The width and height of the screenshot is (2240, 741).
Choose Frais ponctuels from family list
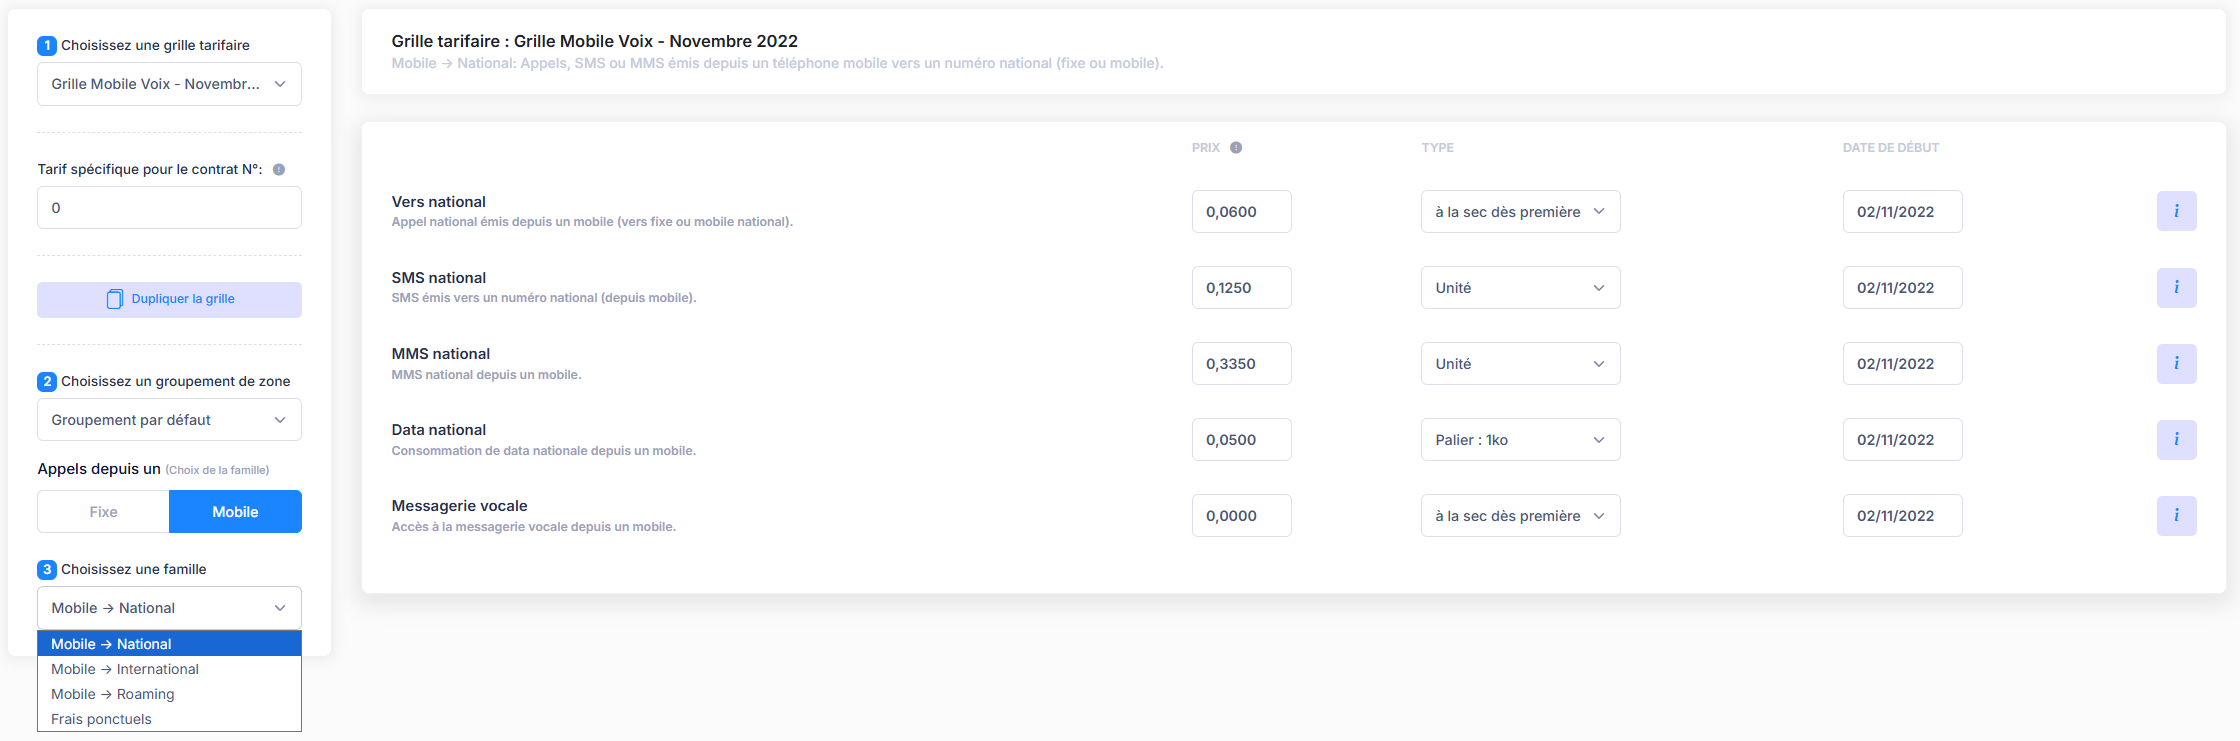pos(102,719)
